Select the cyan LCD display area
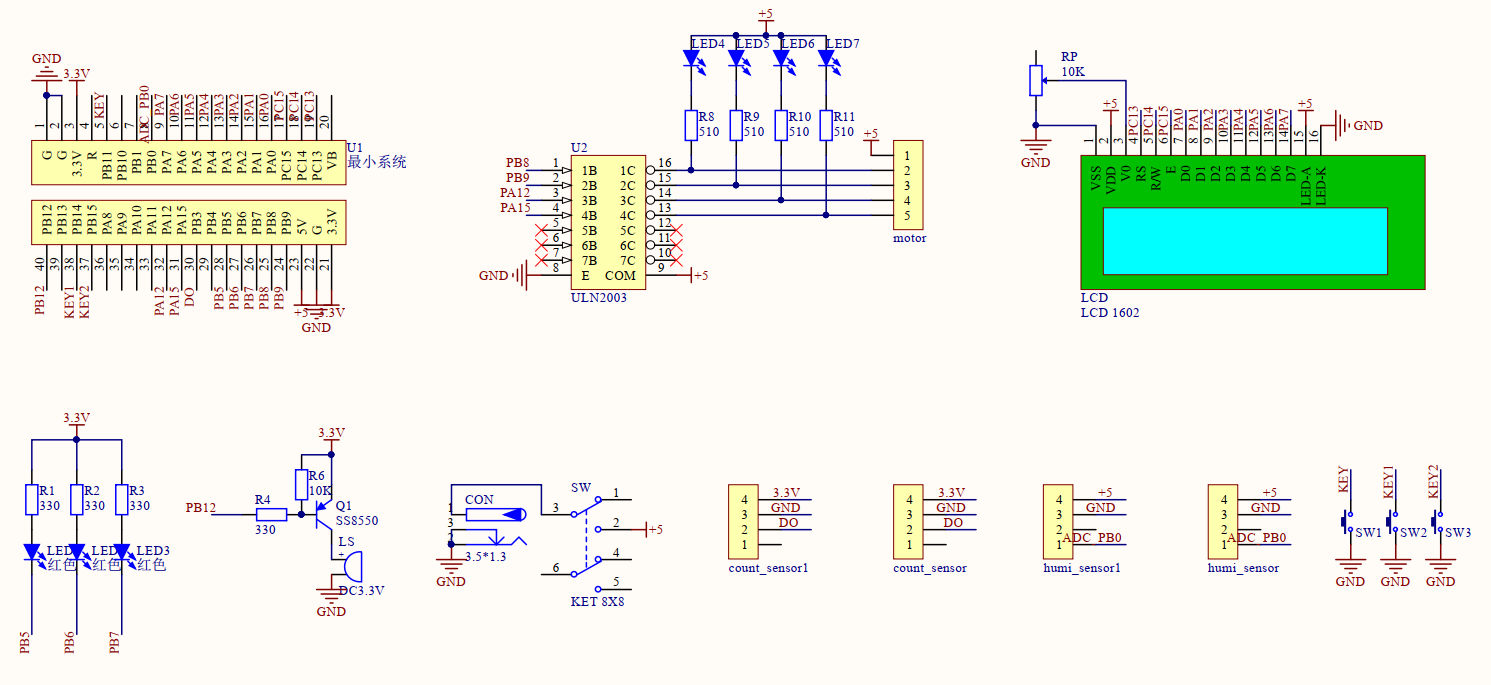Screen dimensions: 1491x685 [x=1245, y=241]
